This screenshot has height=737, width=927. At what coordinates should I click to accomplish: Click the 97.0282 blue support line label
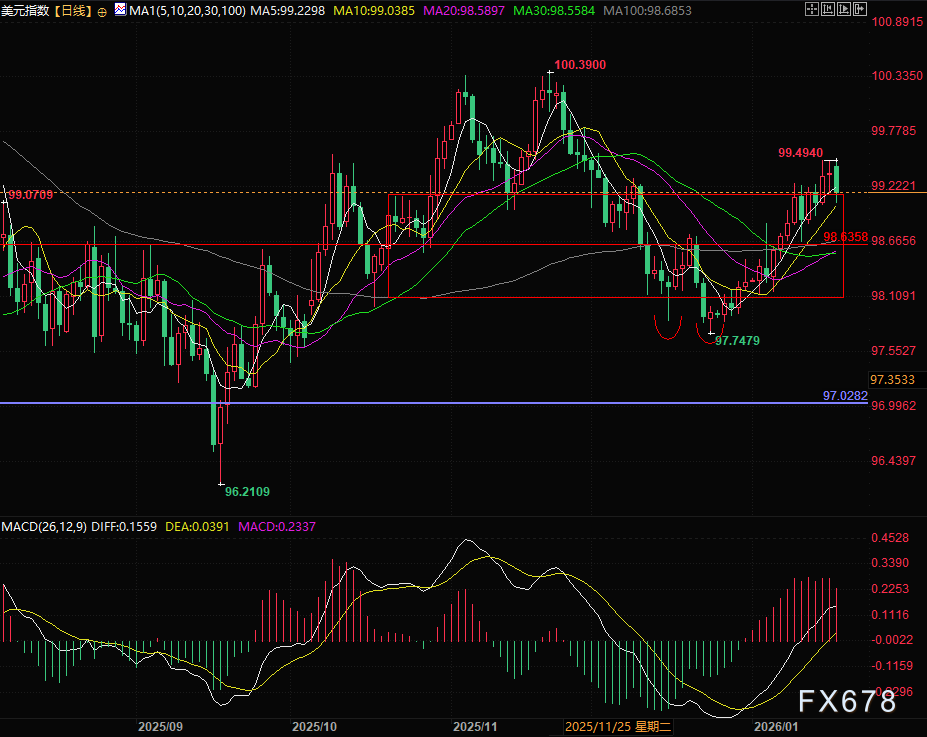pyautogui.click(x=845, y=396)
